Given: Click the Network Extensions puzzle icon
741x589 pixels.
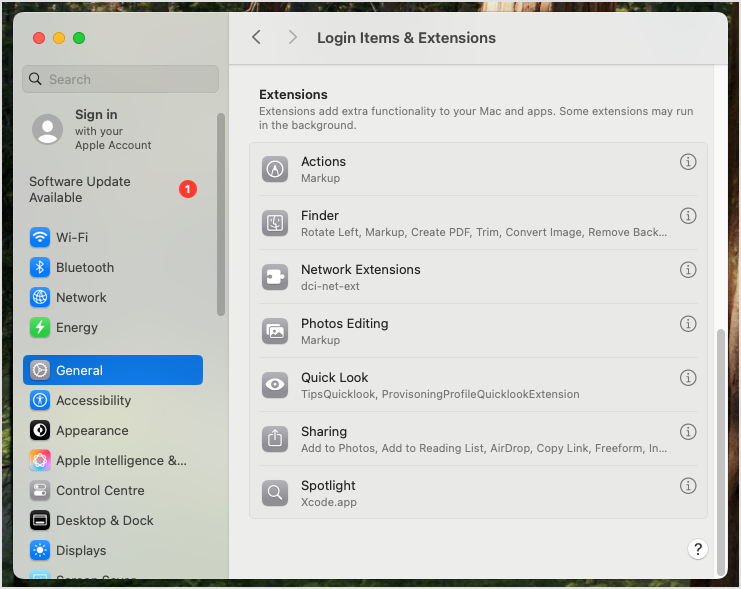Looking at the screenshot, I should click(275, 277).
